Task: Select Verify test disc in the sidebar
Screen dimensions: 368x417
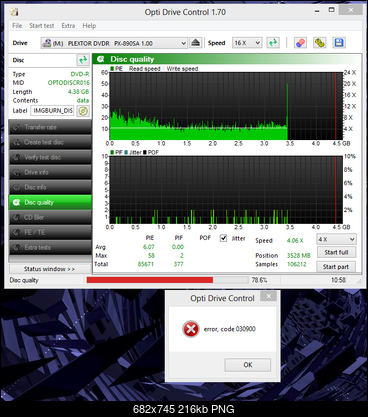Action: coord(50,157)
